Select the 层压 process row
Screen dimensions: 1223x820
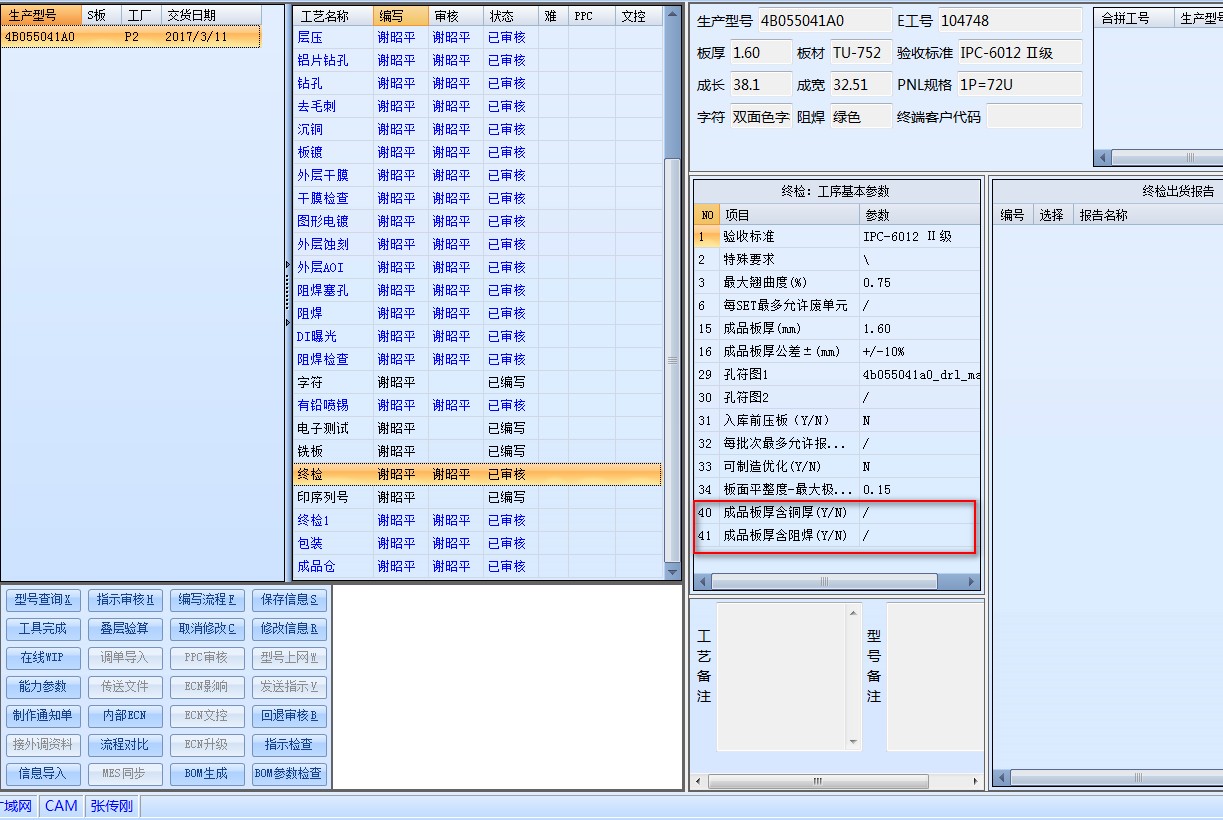(x=478, y=37)
